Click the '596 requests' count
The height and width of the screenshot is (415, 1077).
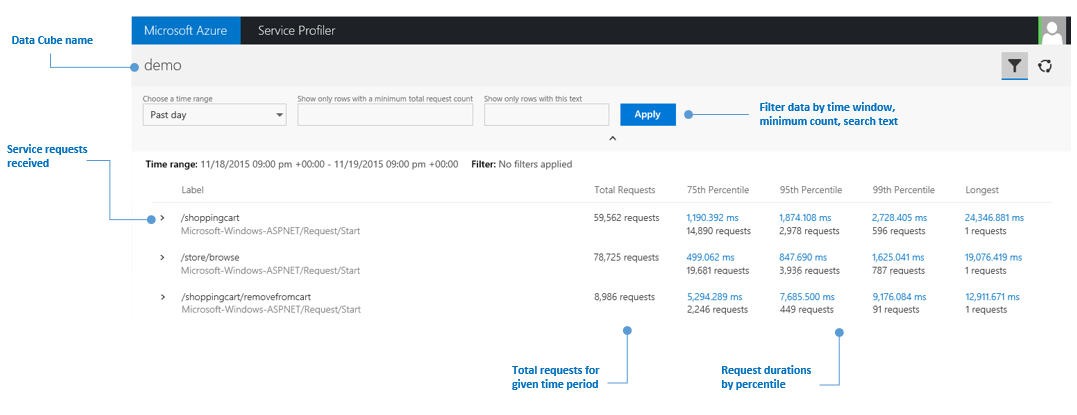898,231
